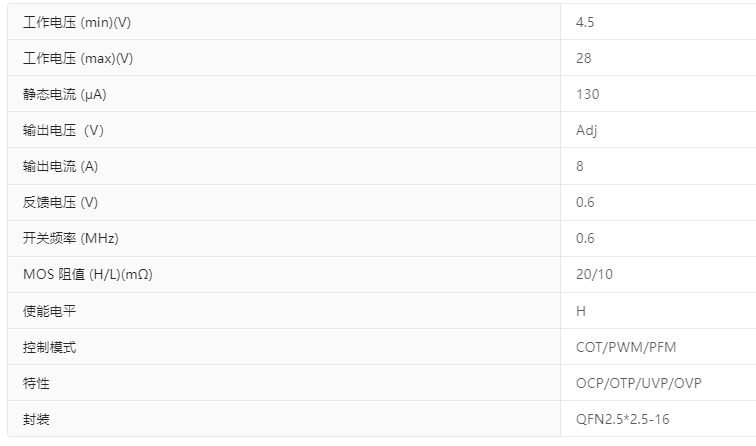Select the QFN2.5*2.5-16 package value
Viewport: 756px width, 446px height.
coord(624,419)
